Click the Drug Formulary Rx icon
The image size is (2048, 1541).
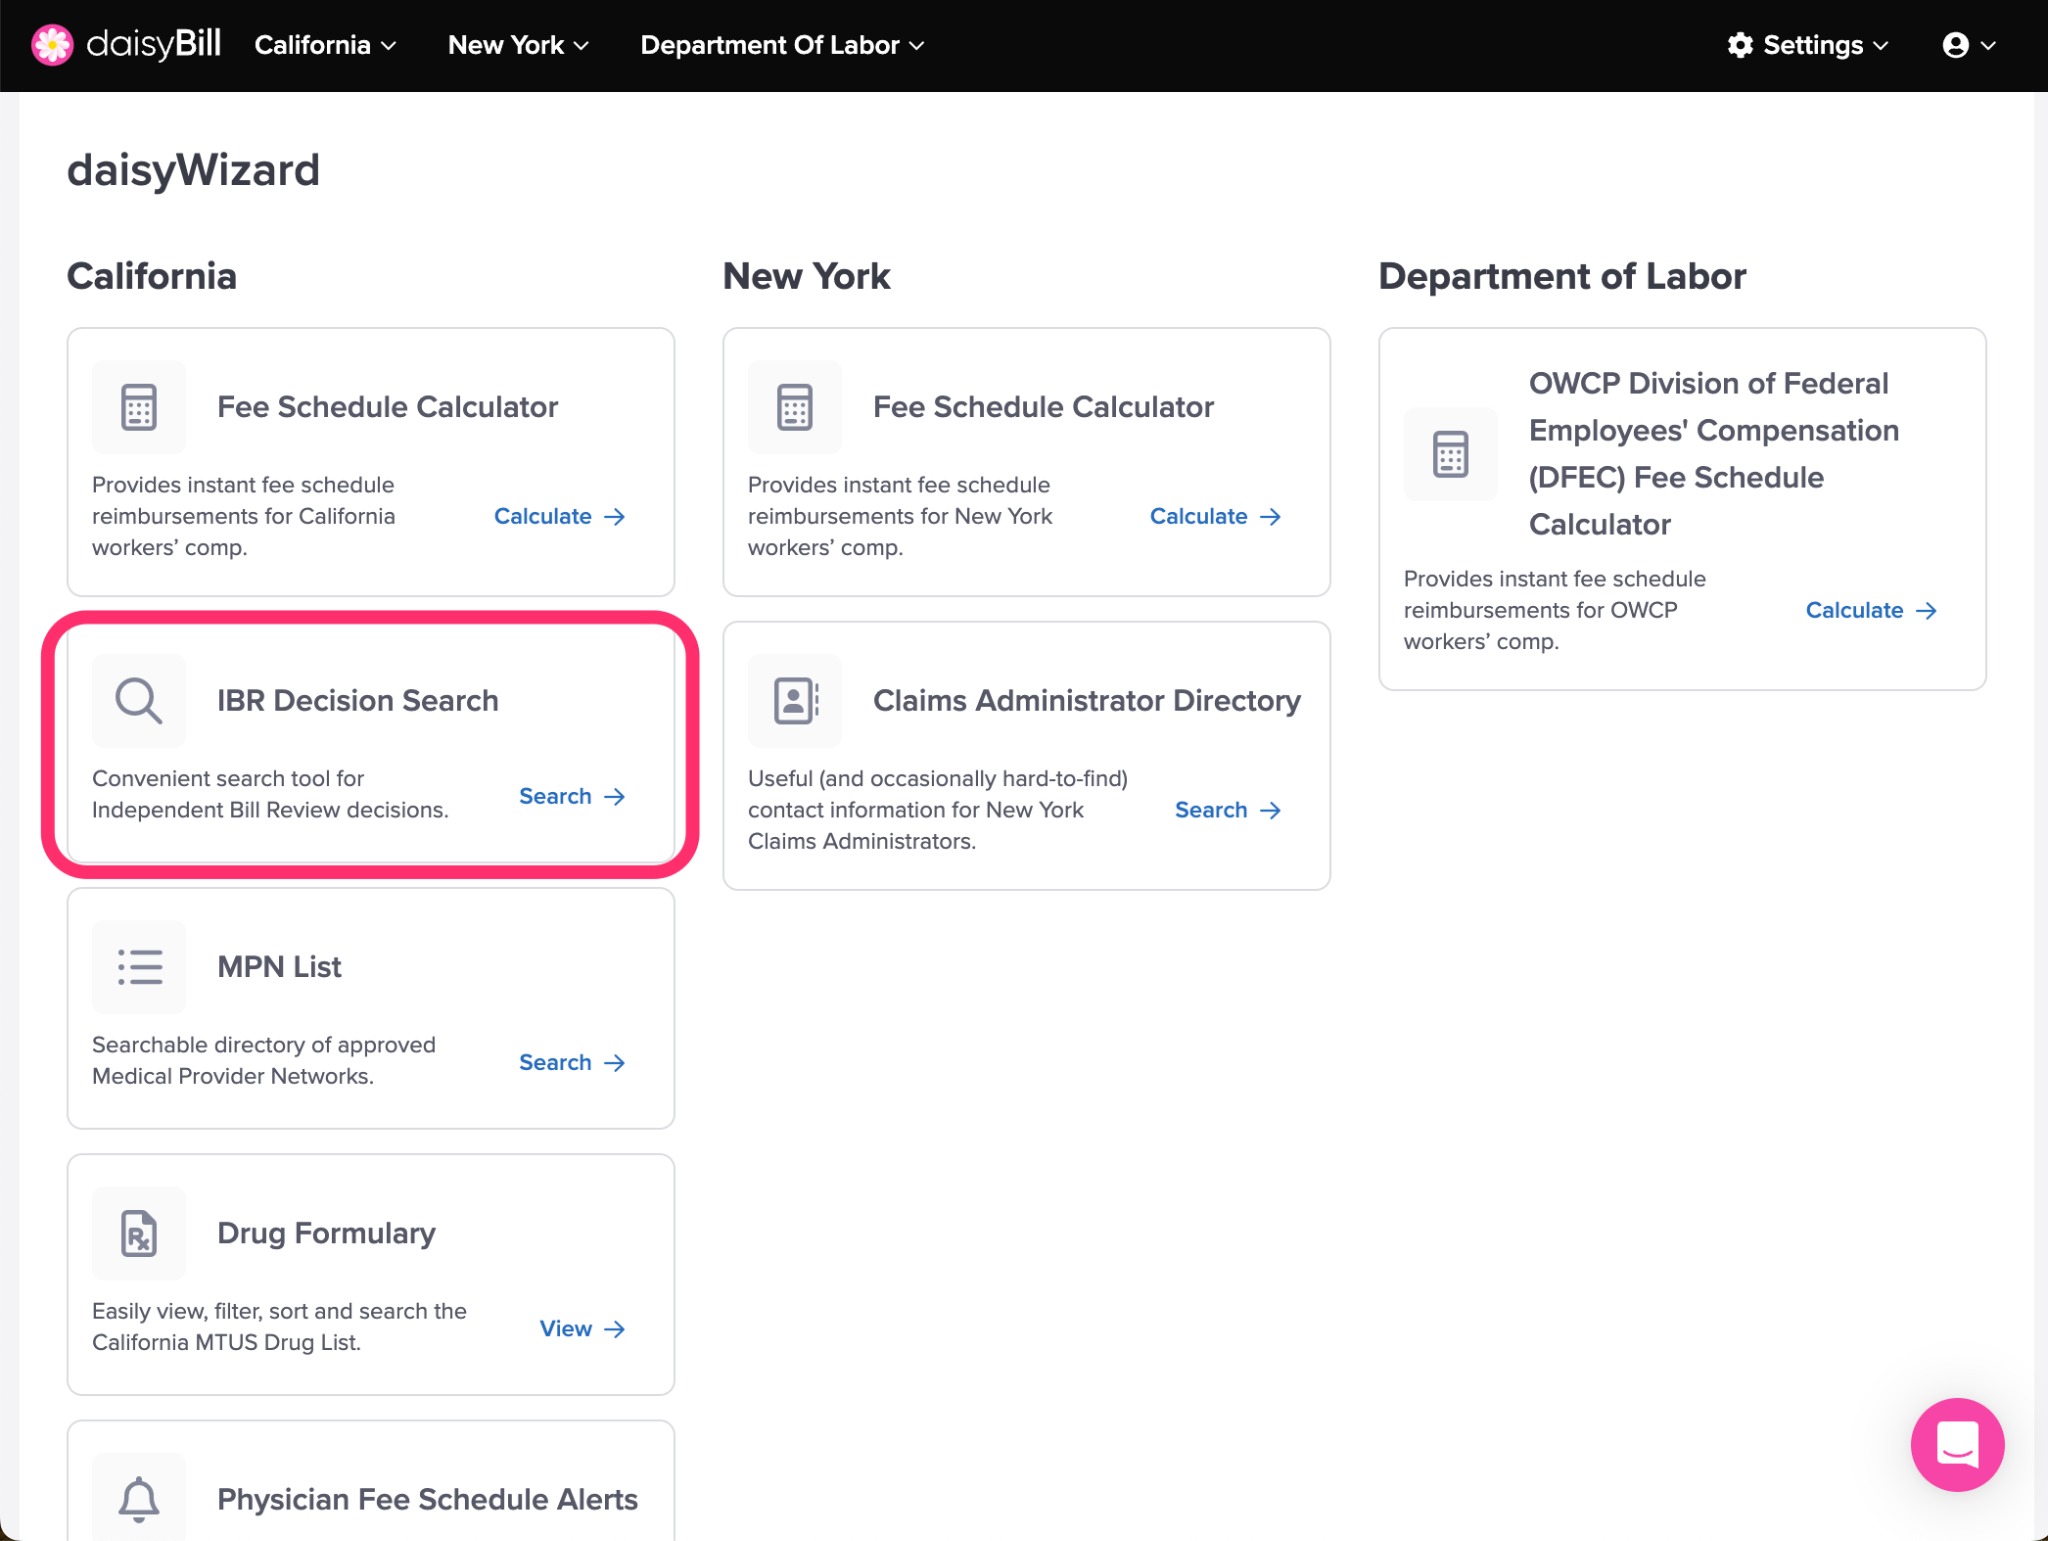[139, 1233]
